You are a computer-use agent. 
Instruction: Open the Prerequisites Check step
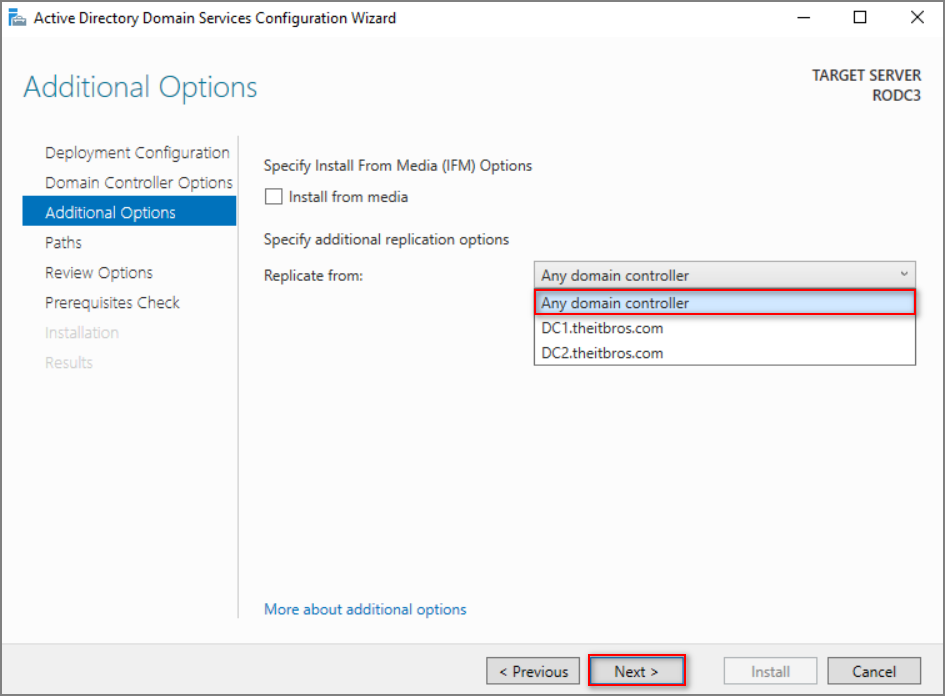pos(112,303)
